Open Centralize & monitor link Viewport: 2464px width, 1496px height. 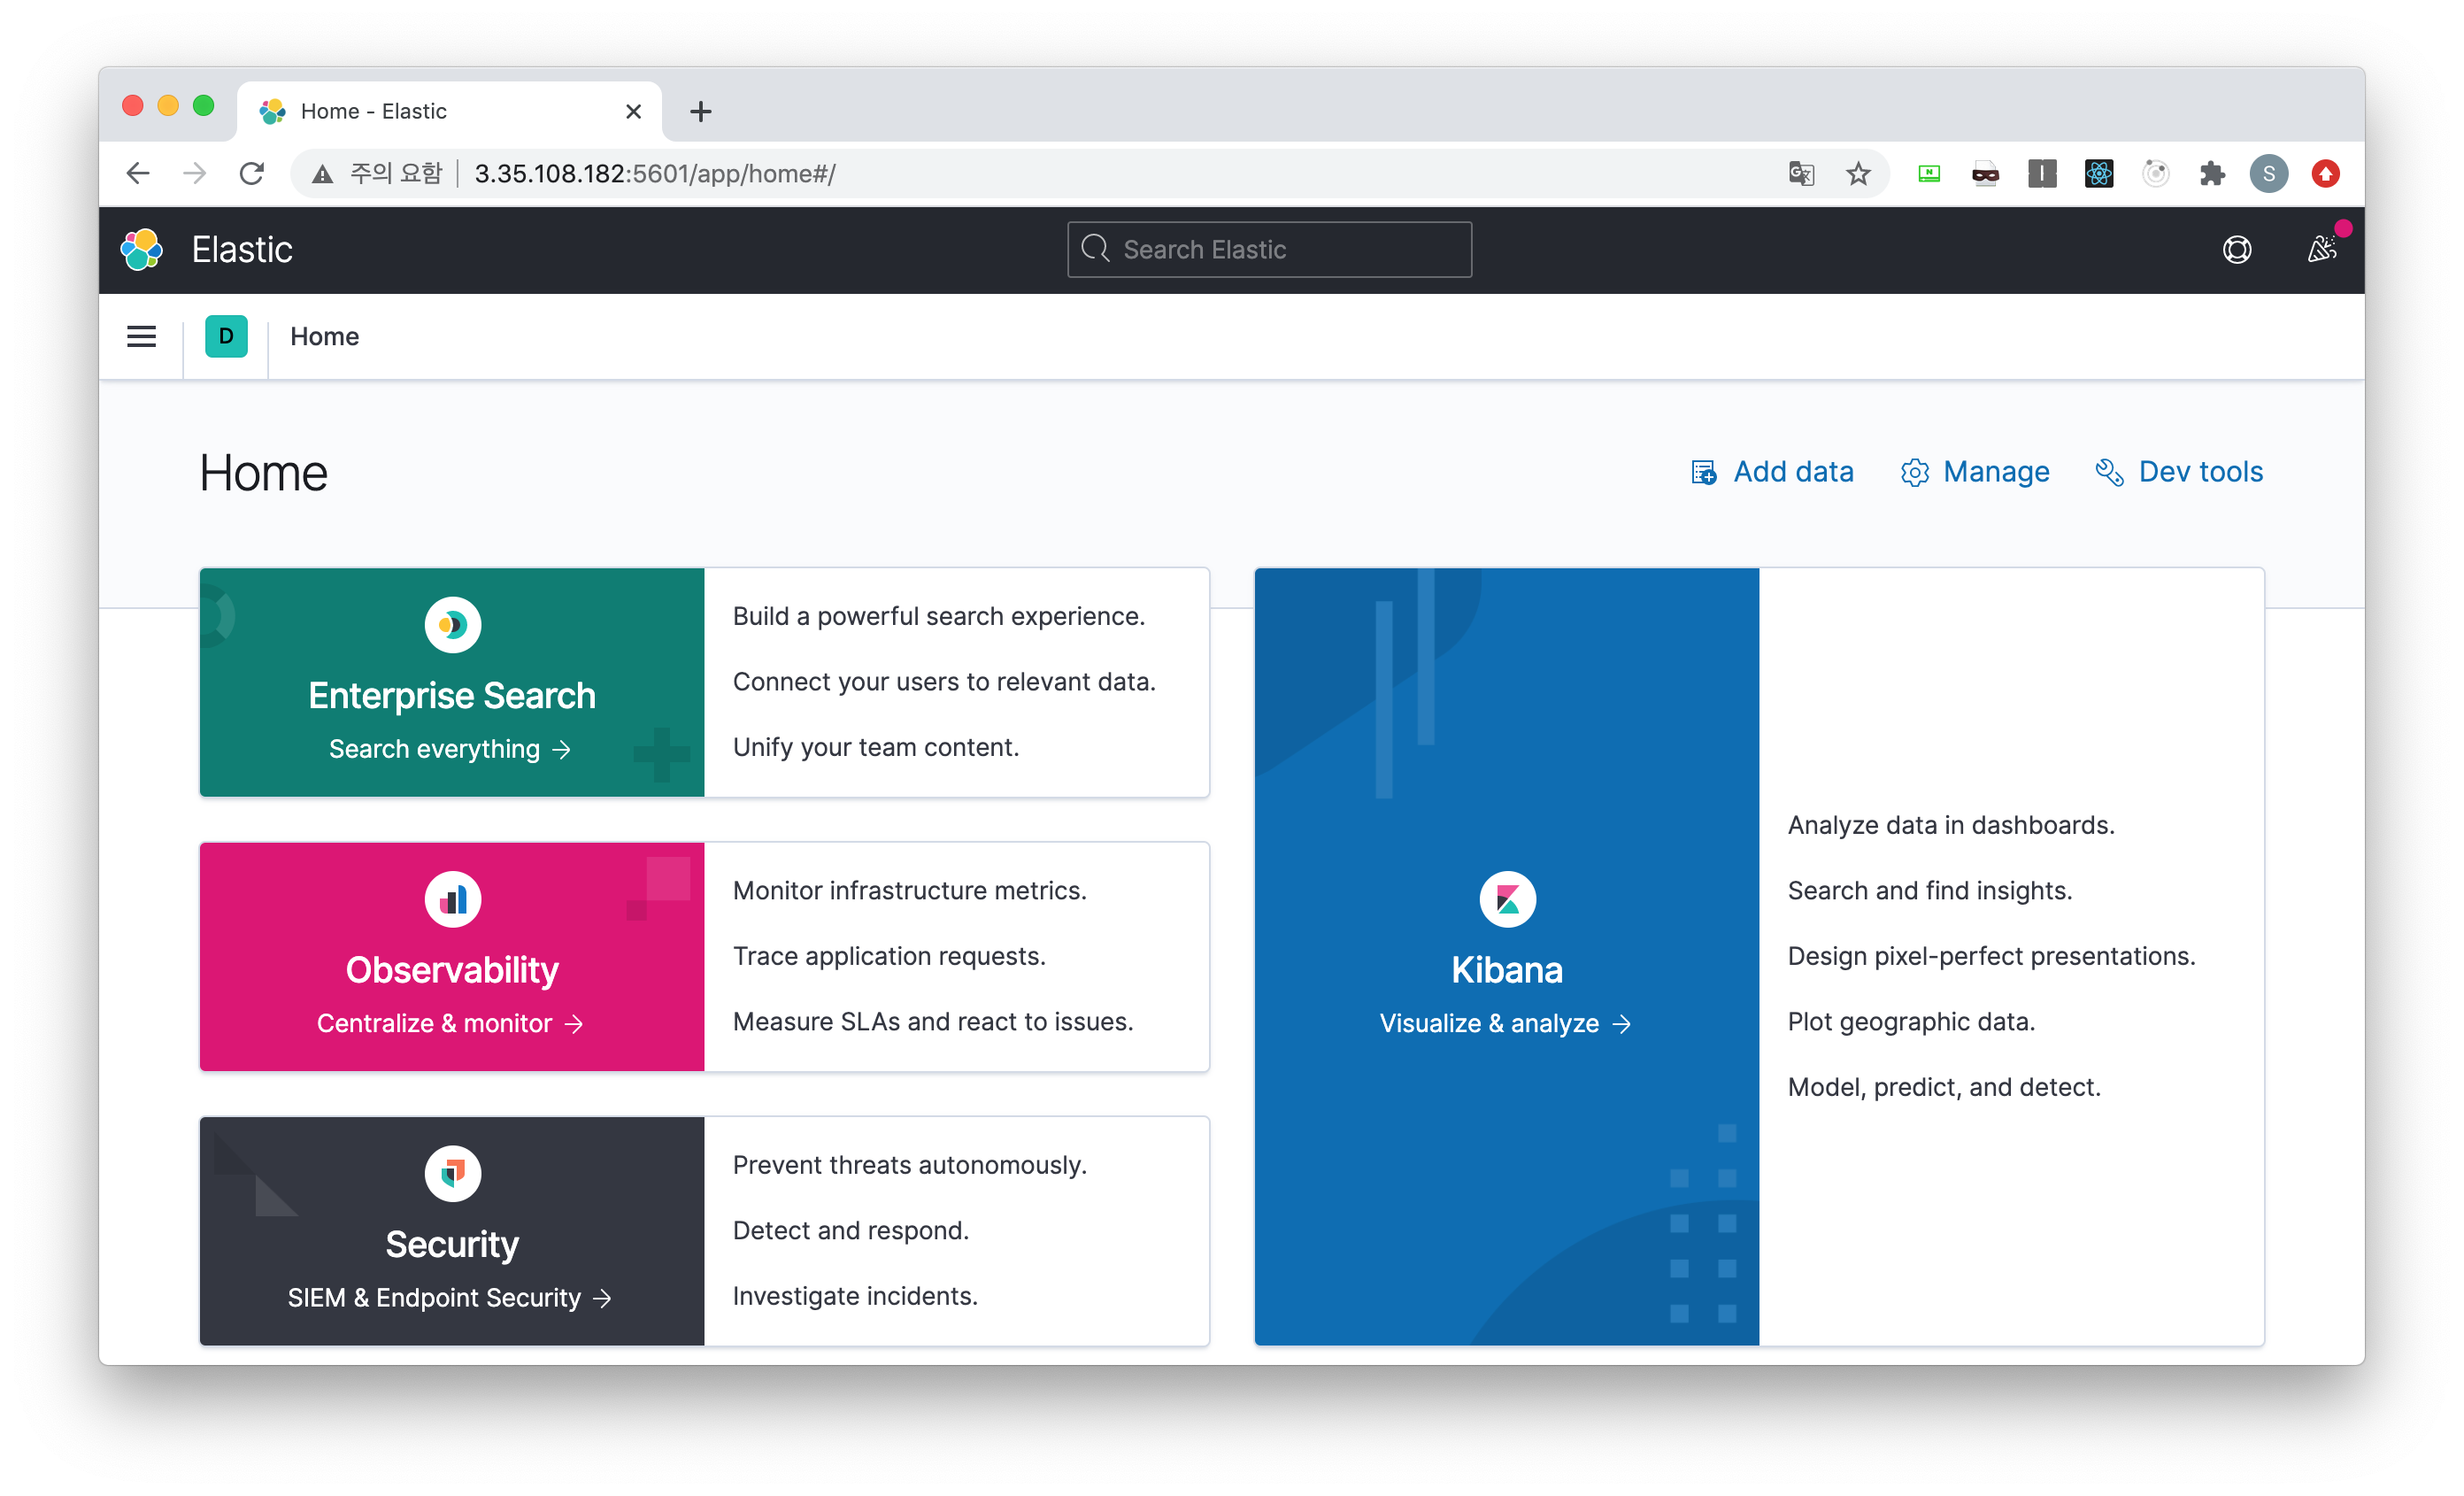click(x=450, y=1023)
